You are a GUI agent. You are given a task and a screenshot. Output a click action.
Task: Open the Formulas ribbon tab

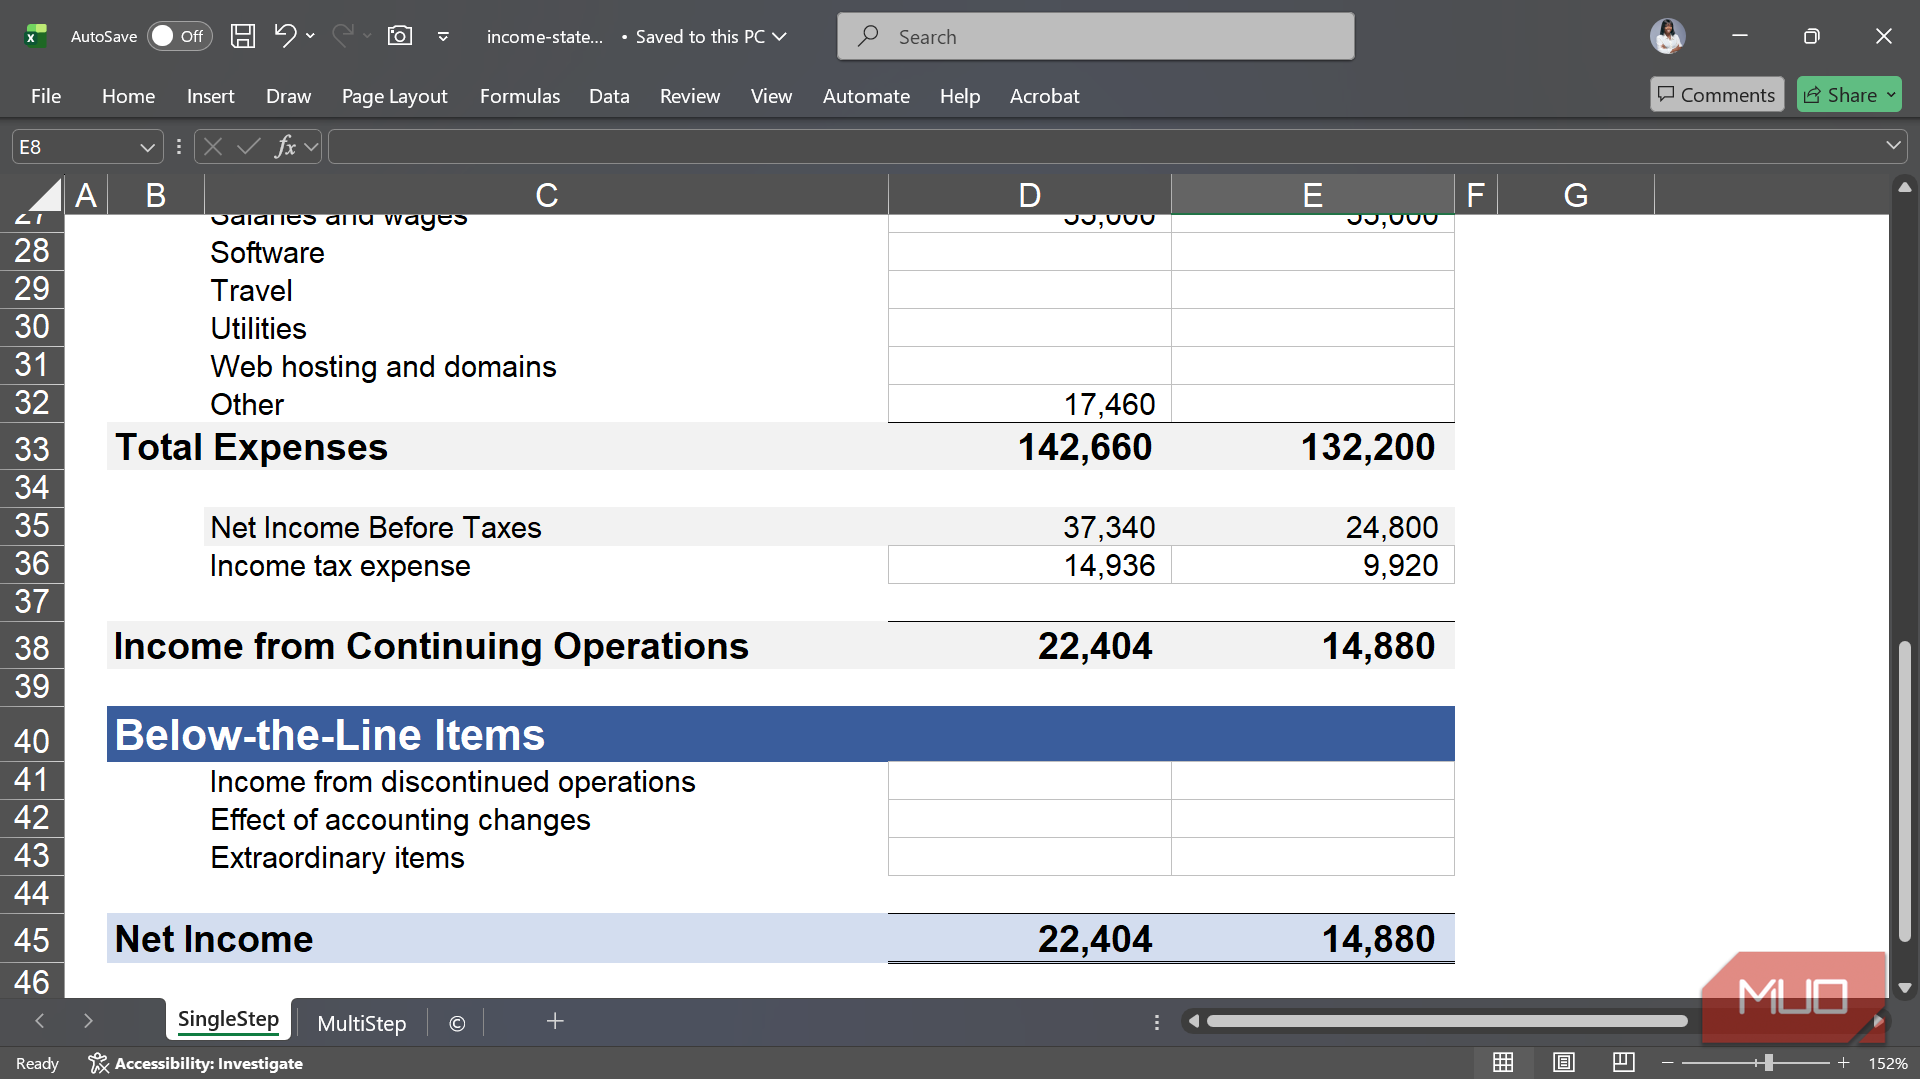[520, 96]
